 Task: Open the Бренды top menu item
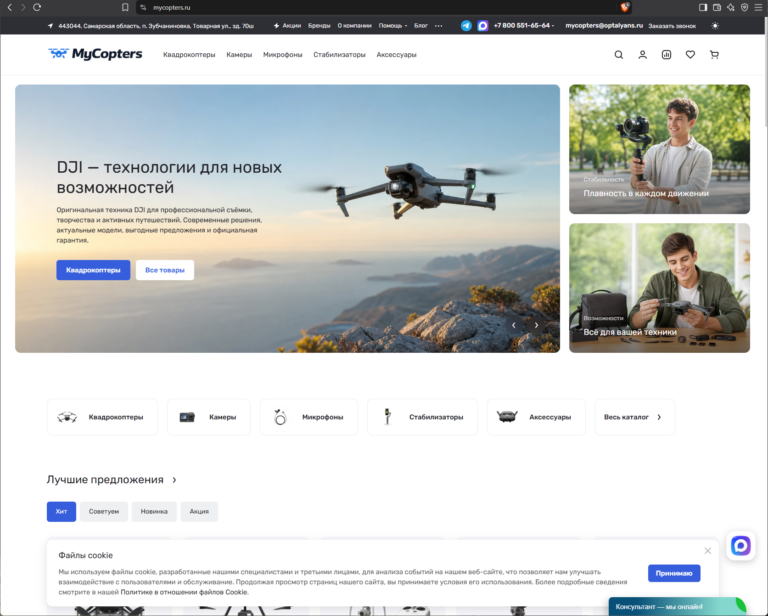(319, 25)
